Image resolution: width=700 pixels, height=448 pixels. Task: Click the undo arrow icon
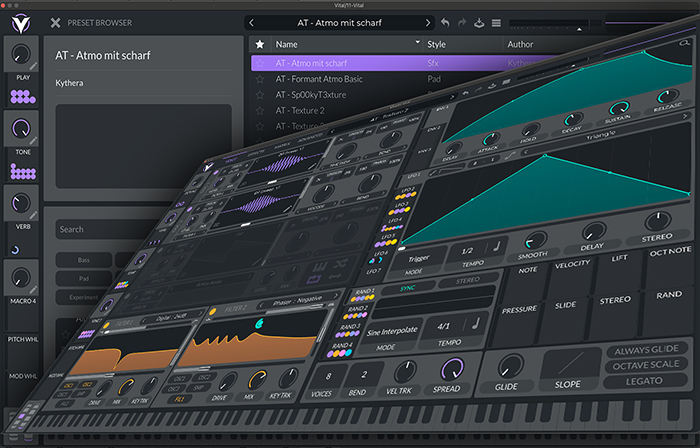pos(444,22)
